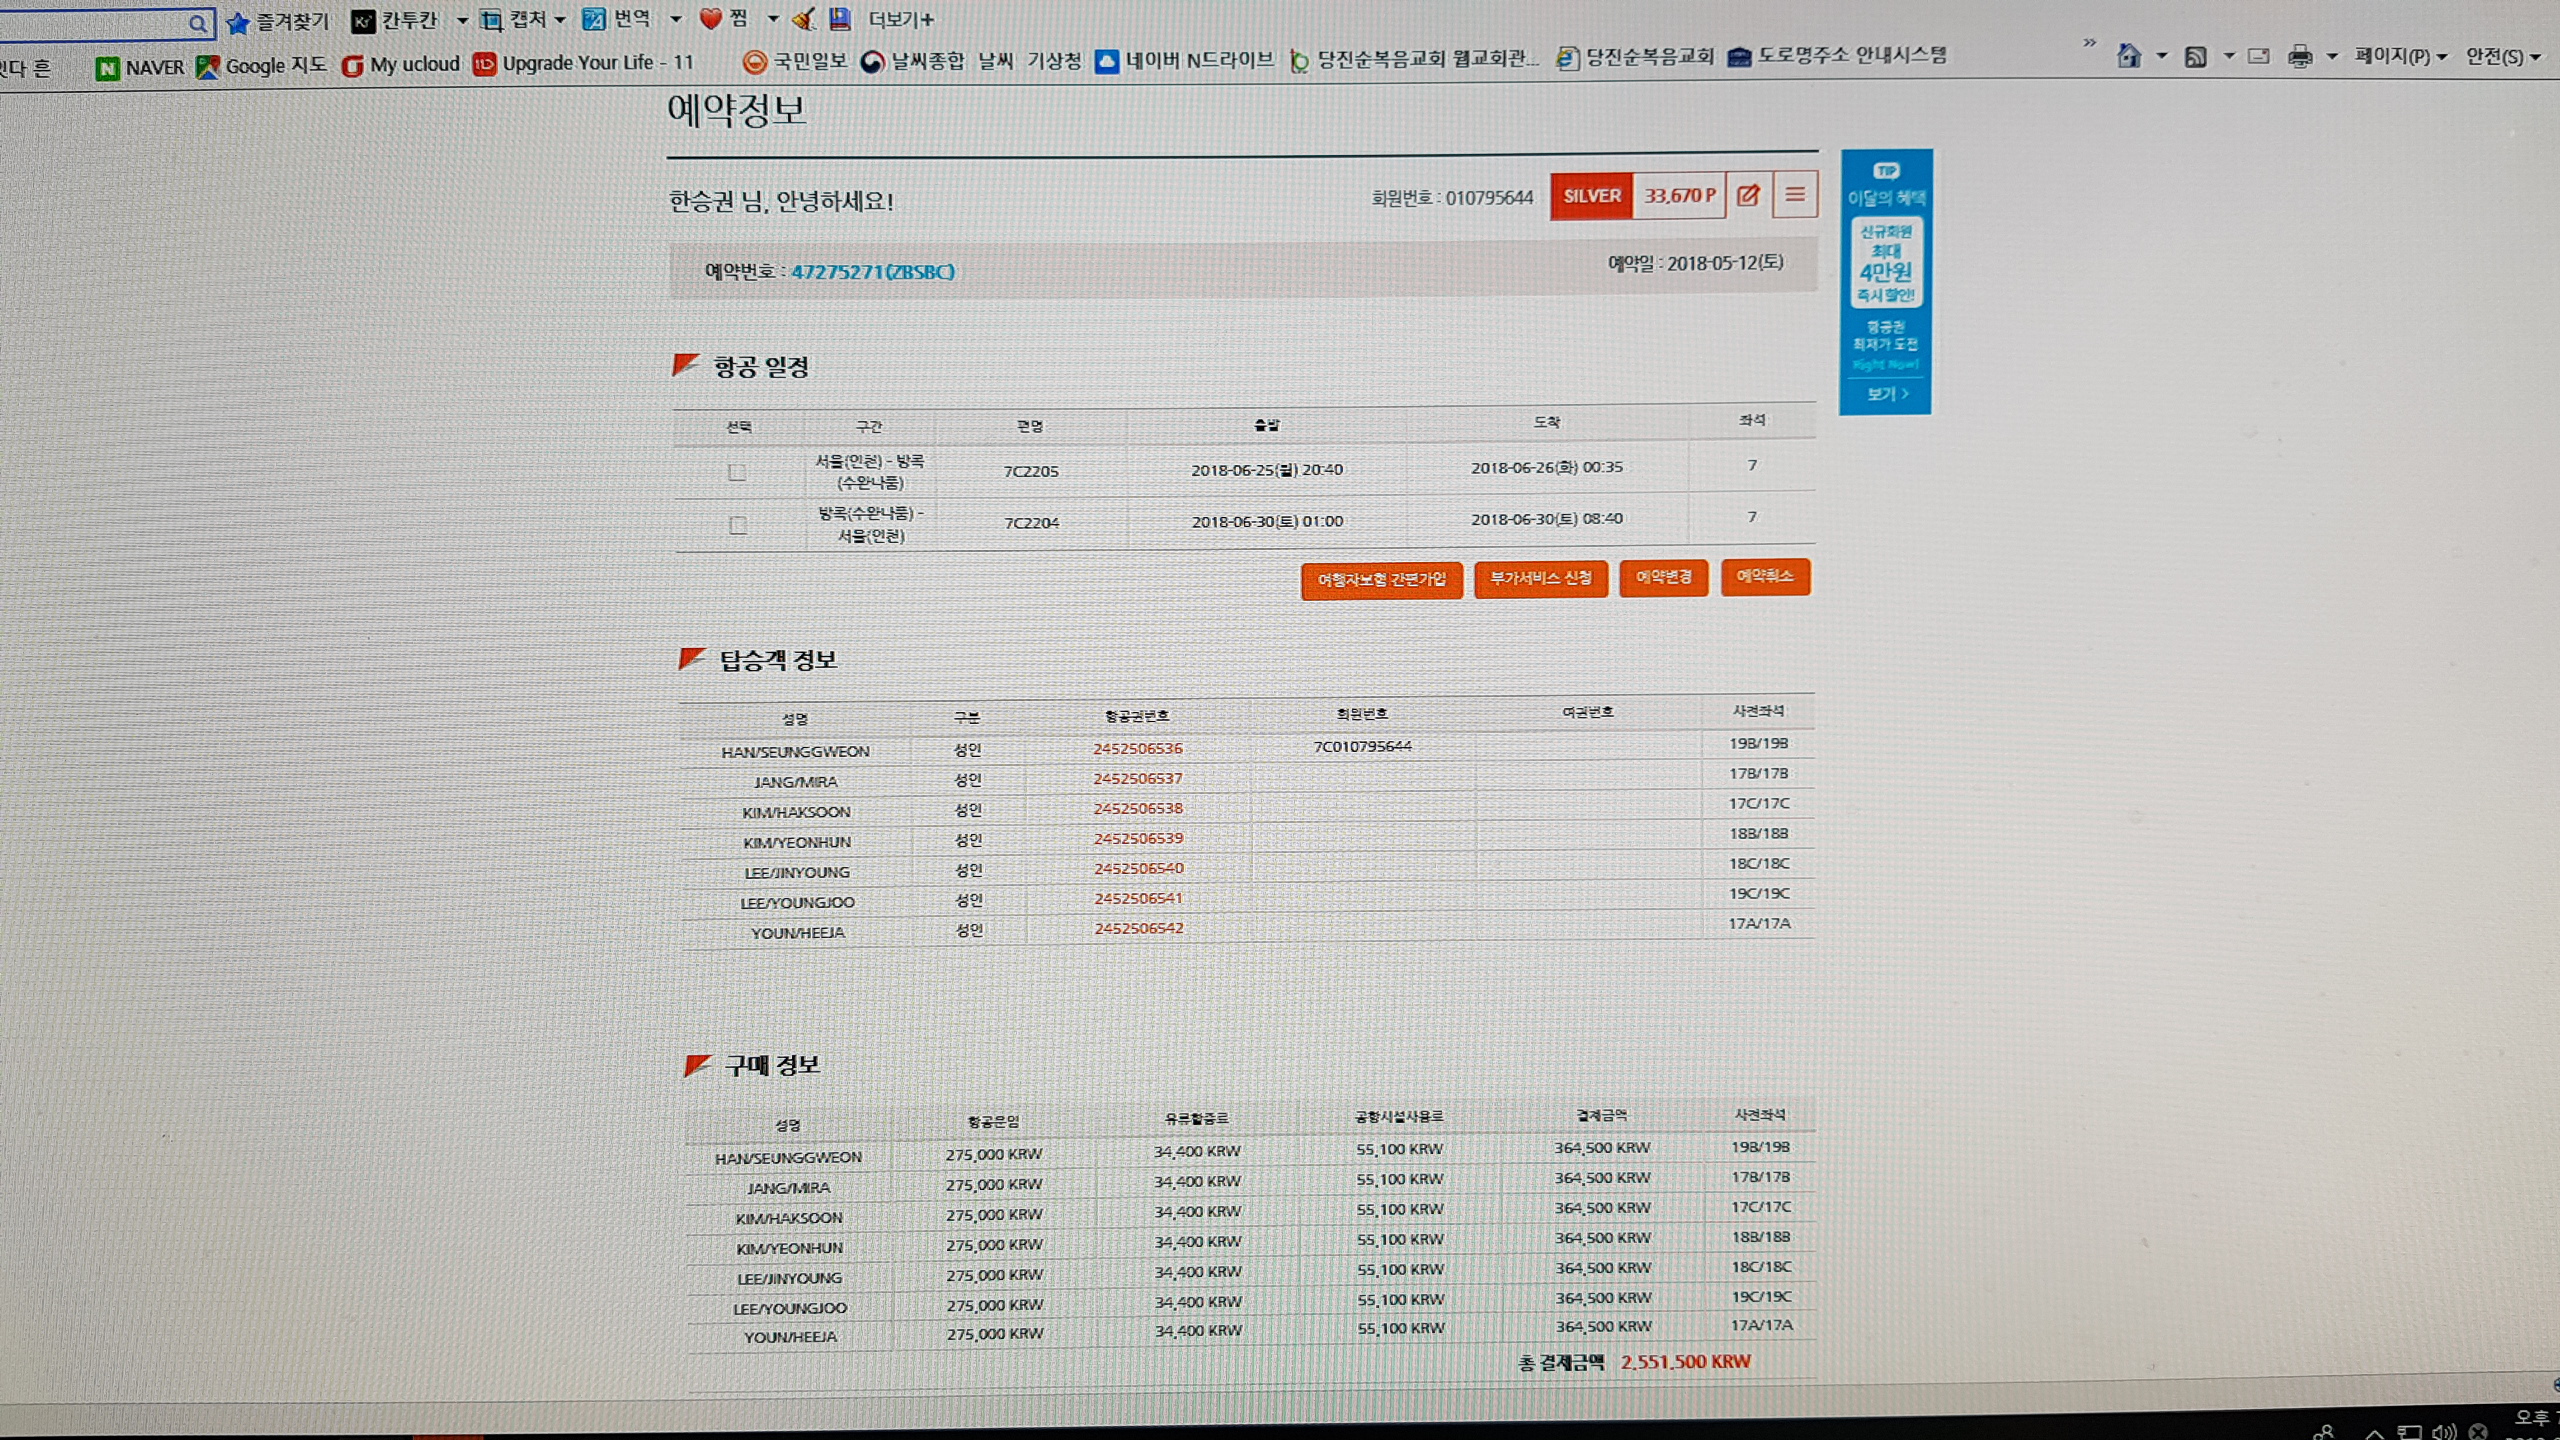Click the edit pencil icon beside points
2560x1440 pixels.
(1748, 195)
